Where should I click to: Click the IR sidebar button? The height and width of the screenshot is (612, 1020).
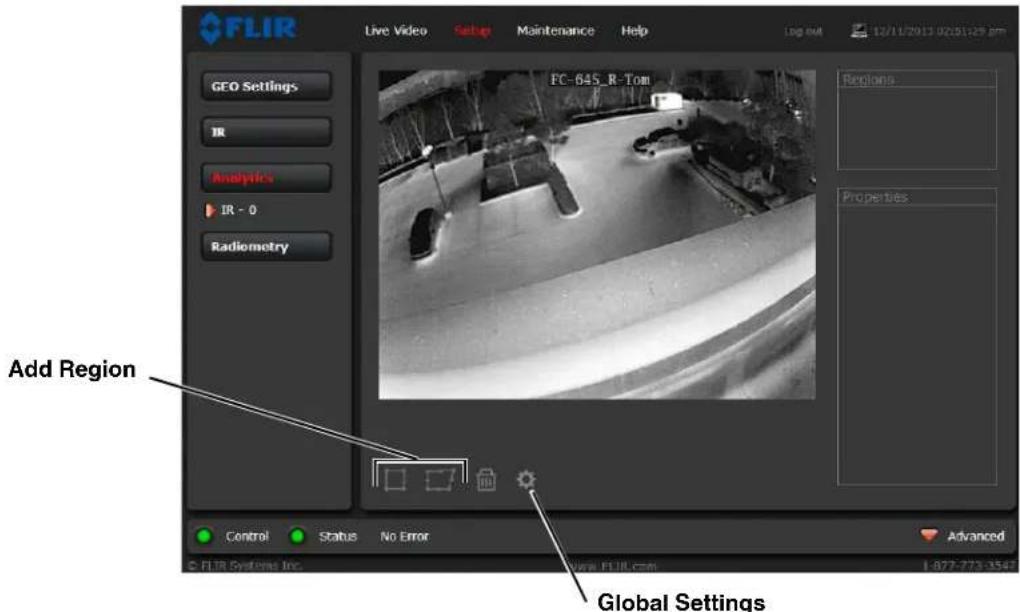tap(267, 132)
